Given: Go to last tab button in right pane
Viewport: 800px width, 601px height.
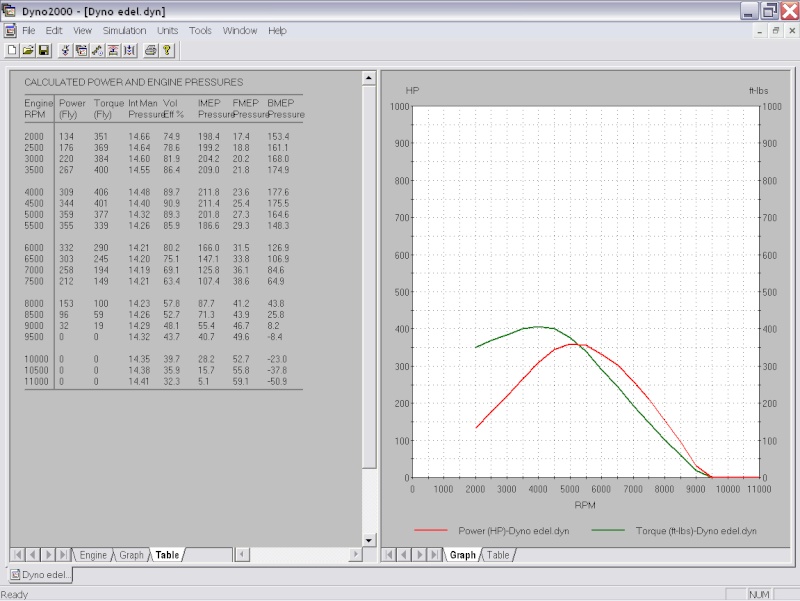Looking at the screenshot, I should pyautogui.click(x=435, y=555).
